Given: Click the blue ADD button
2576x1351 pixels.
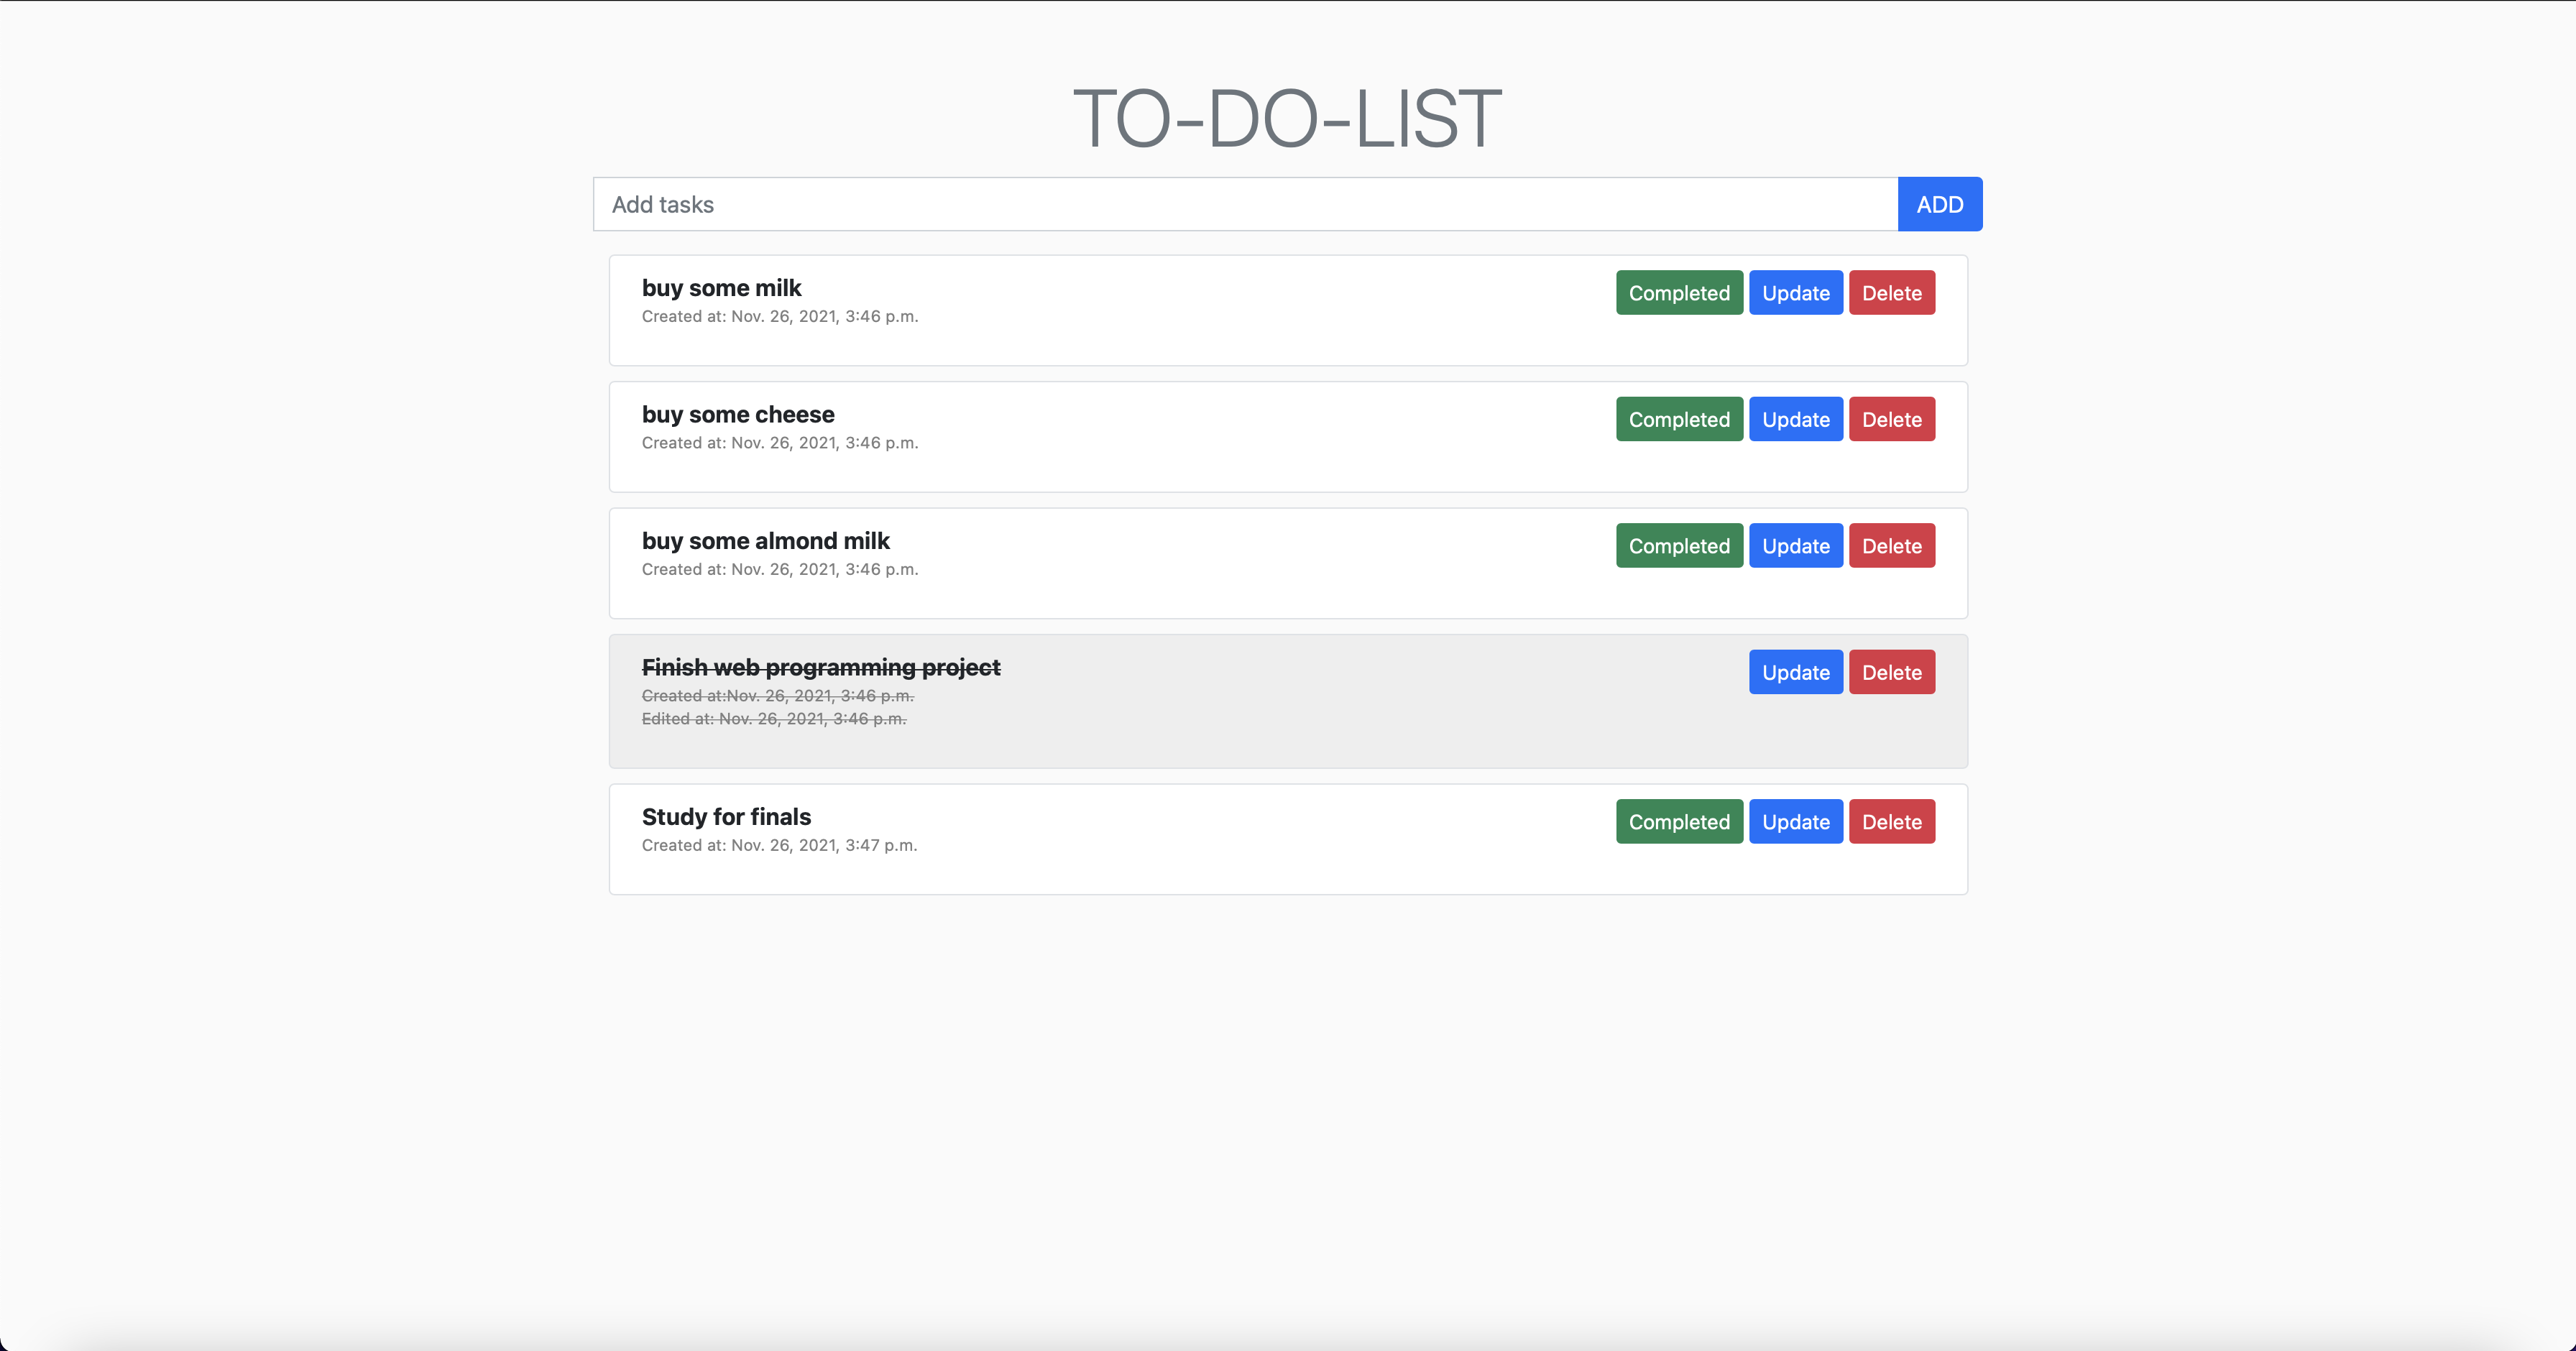Looking at the screenshot, I should click(1938, 203).
